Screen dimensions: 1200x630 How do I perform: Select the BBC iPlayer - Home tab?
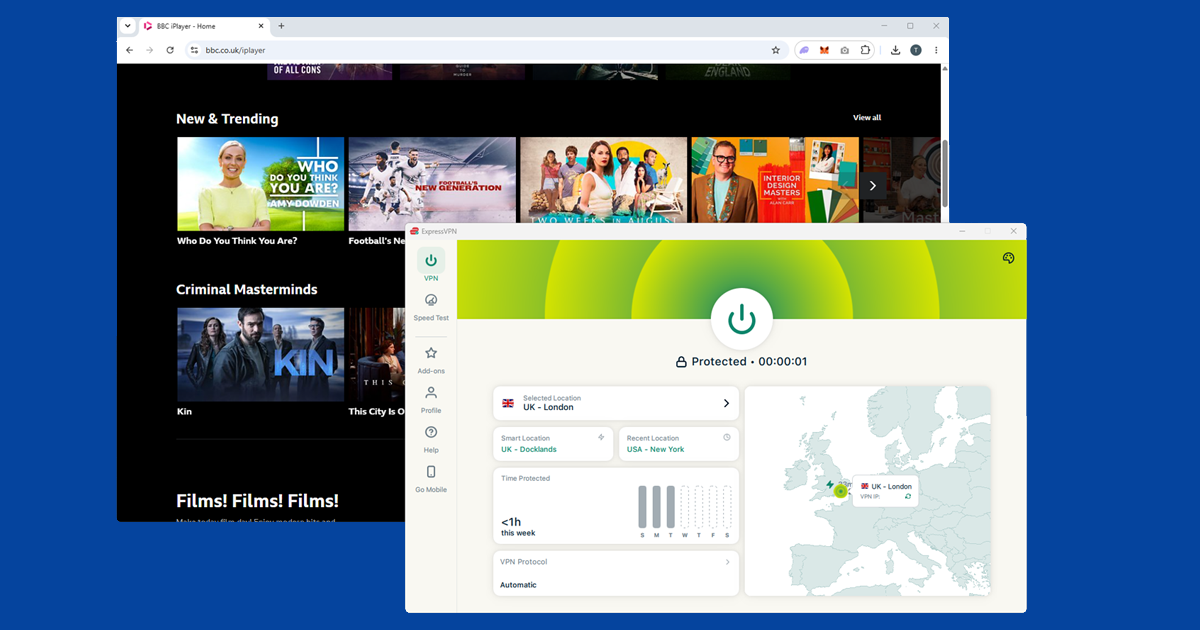(205, 26)
